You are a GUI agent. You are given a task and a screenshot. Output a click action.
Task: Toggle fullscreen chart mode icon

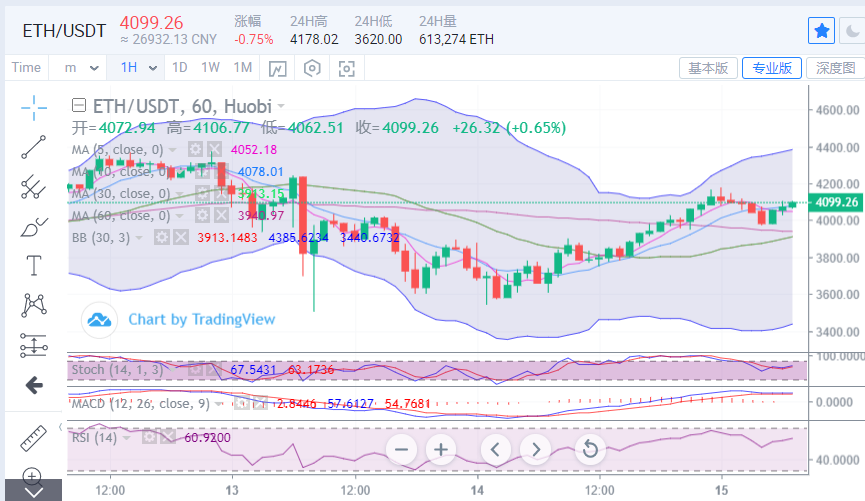346,68
